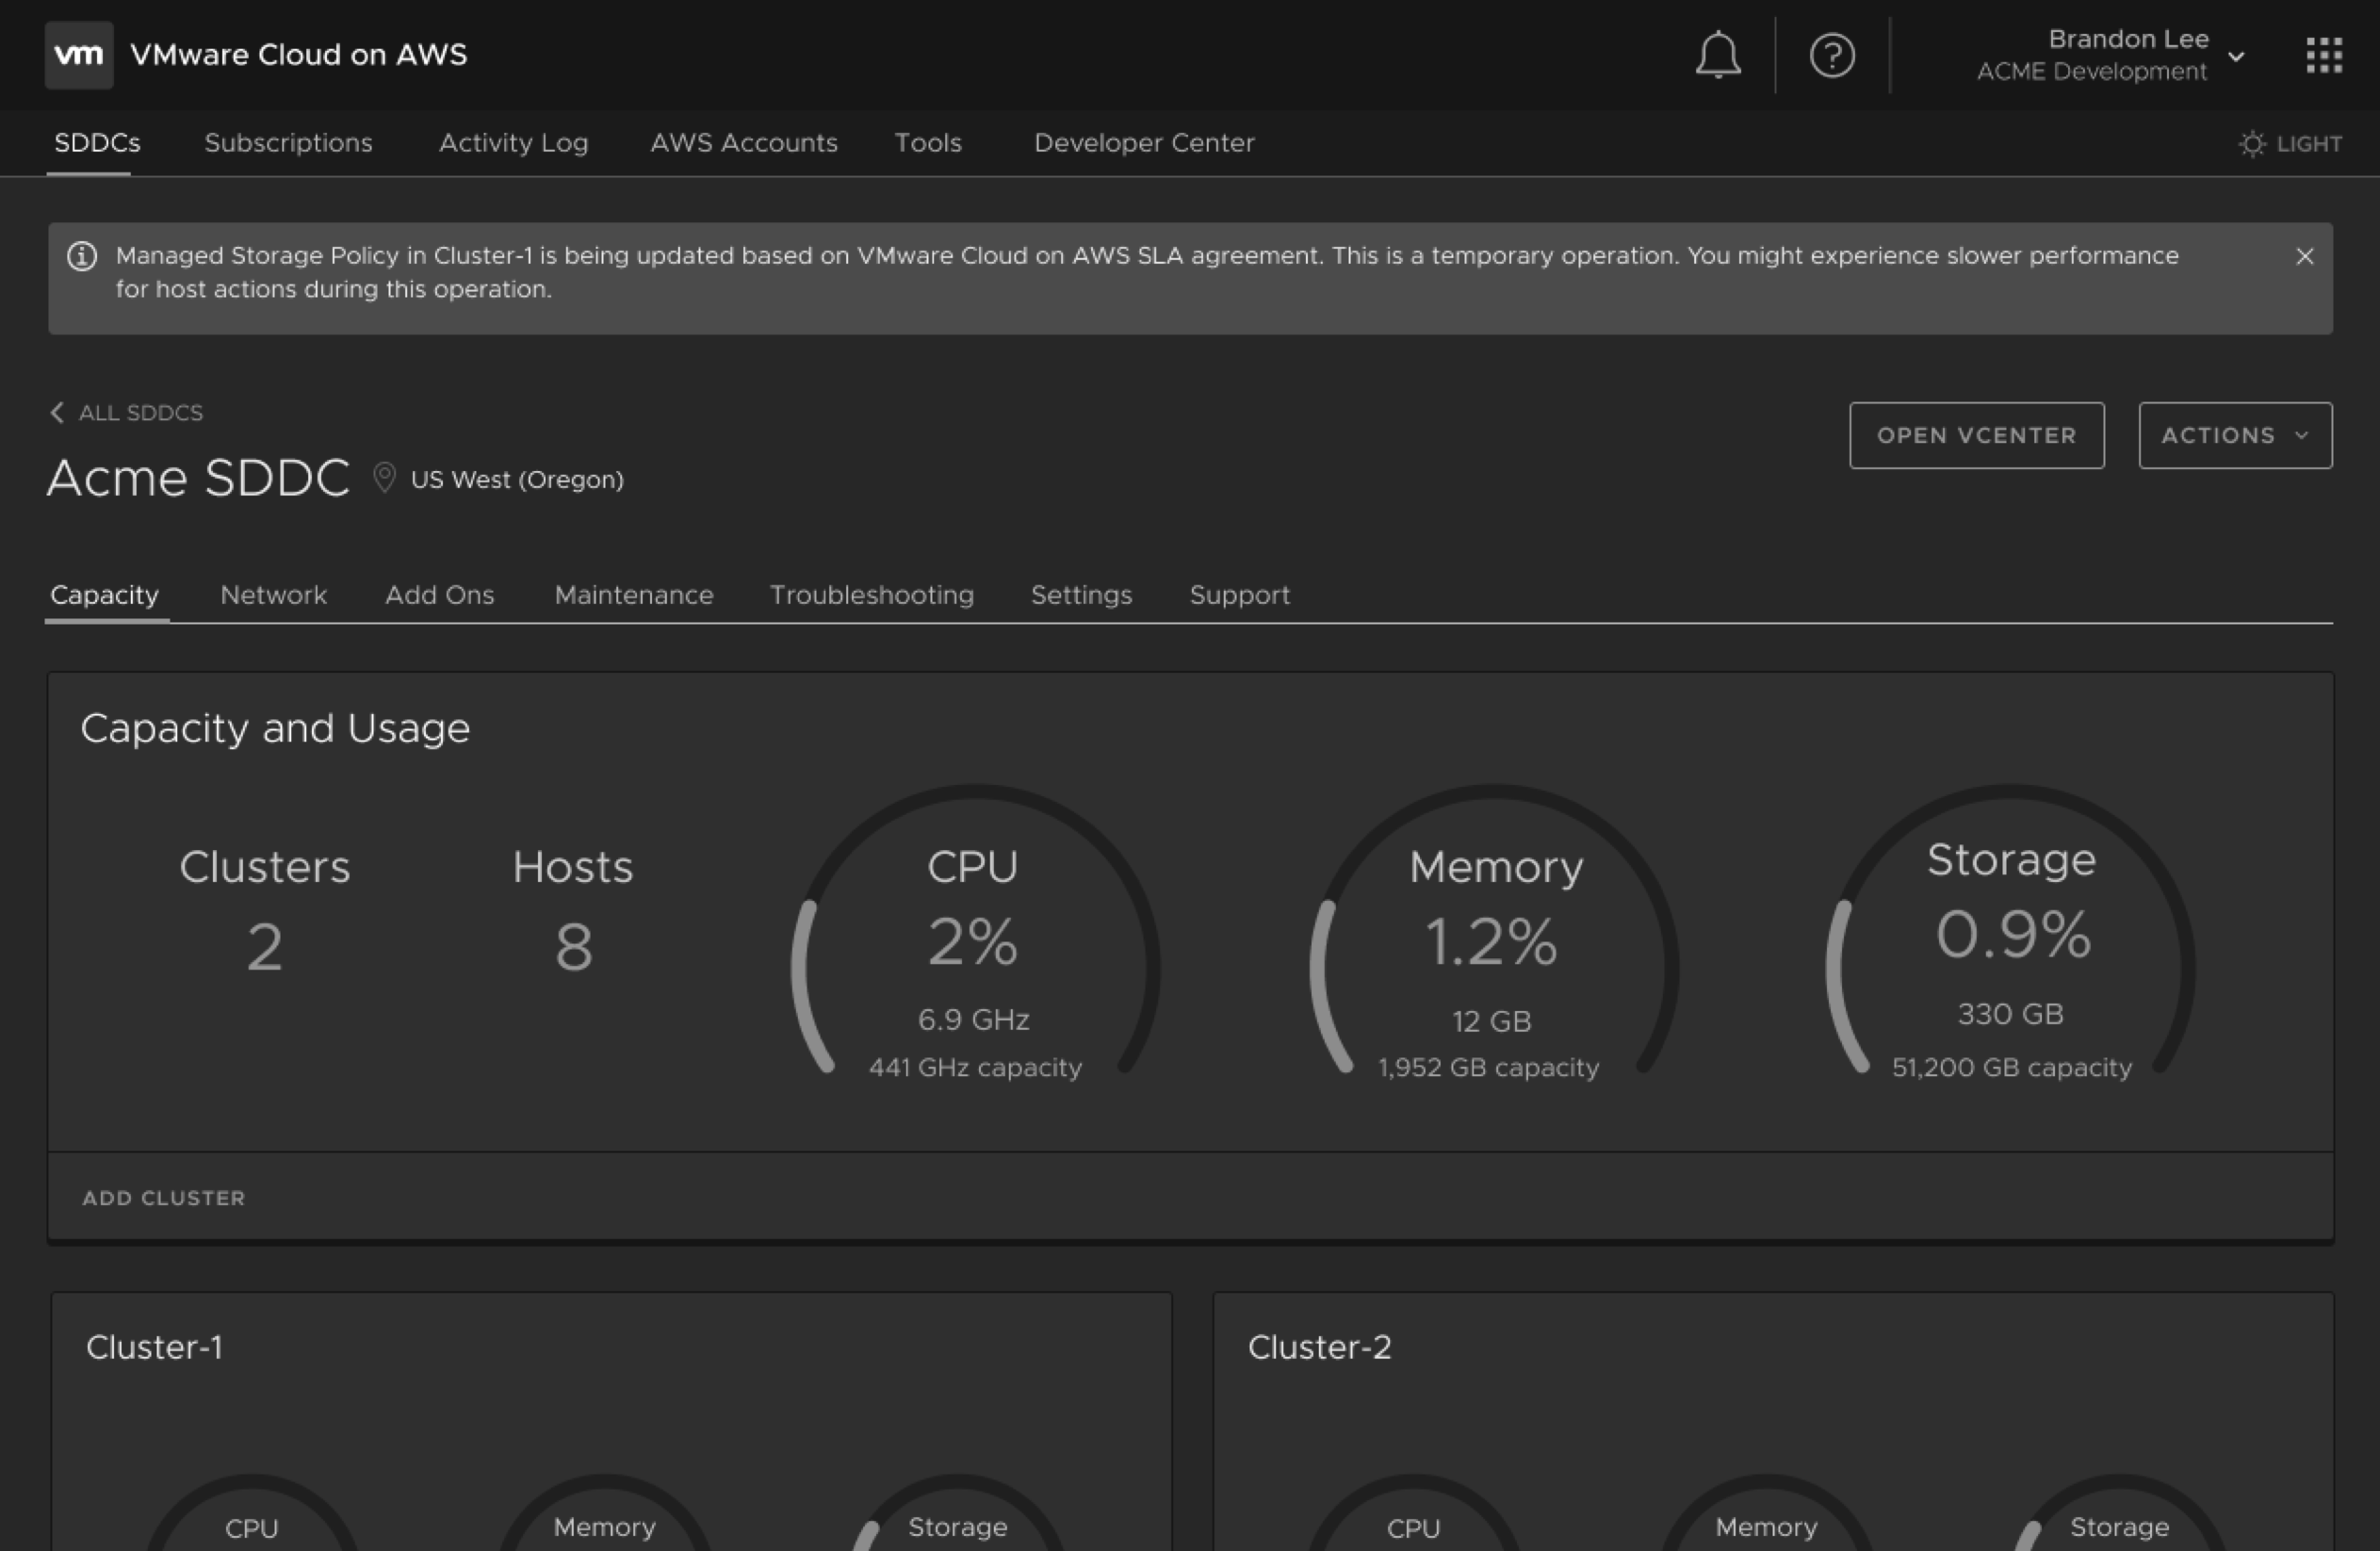Viewport: 2380px width, 1551px height.
Task: Click the Acme SDDC heading
Action: (x=198, y=477)
